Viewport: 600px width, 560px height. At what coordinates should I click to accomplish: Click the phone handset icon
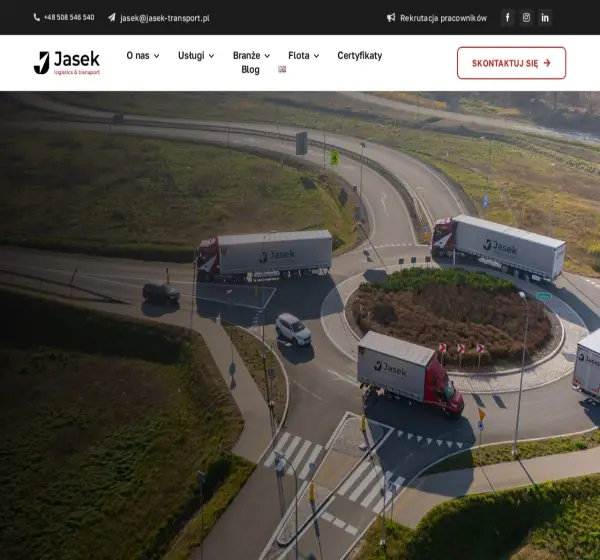[36, 18]
